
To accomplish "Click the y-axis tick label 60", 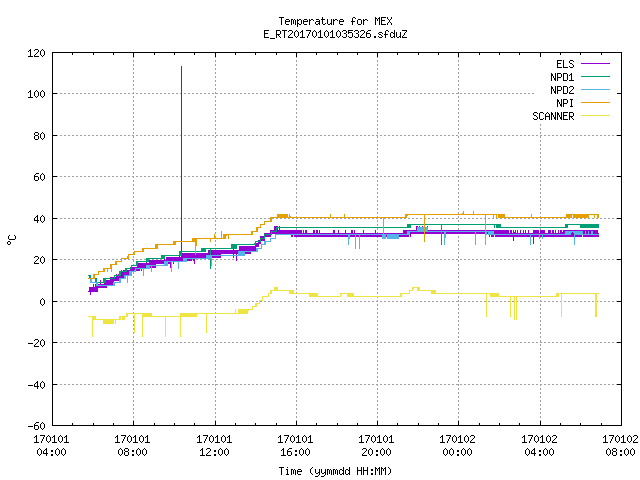I will 40,177.
